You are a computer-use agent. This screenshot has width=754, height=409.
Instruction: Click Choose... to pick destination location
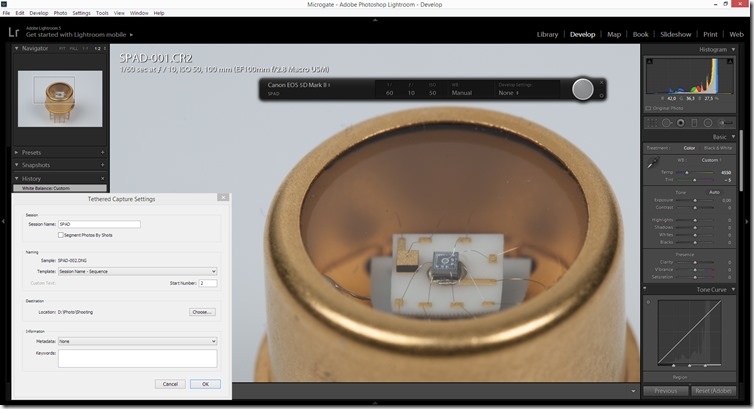tap(202, 312)
